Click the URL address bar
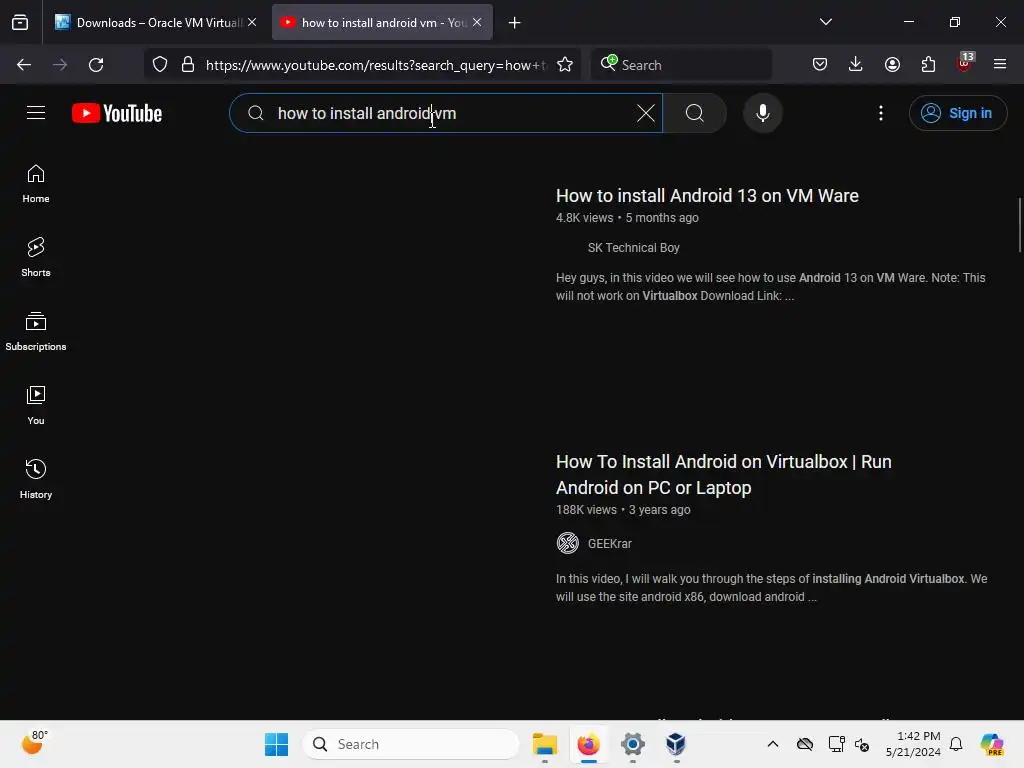The height and width of the screenshot is (768, 1024). point(376,65)
